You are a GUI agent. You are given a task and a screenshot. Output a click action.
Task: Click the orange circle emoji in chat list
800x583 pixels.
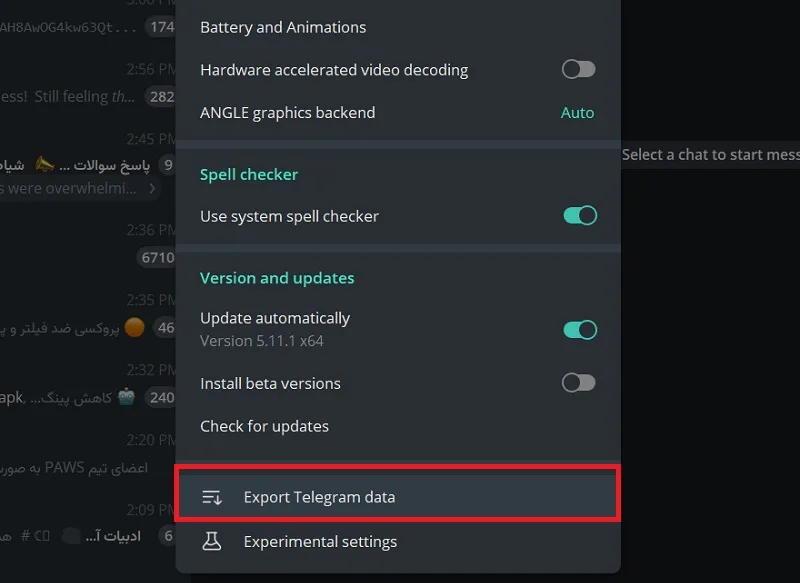click(x=134, y=327)
